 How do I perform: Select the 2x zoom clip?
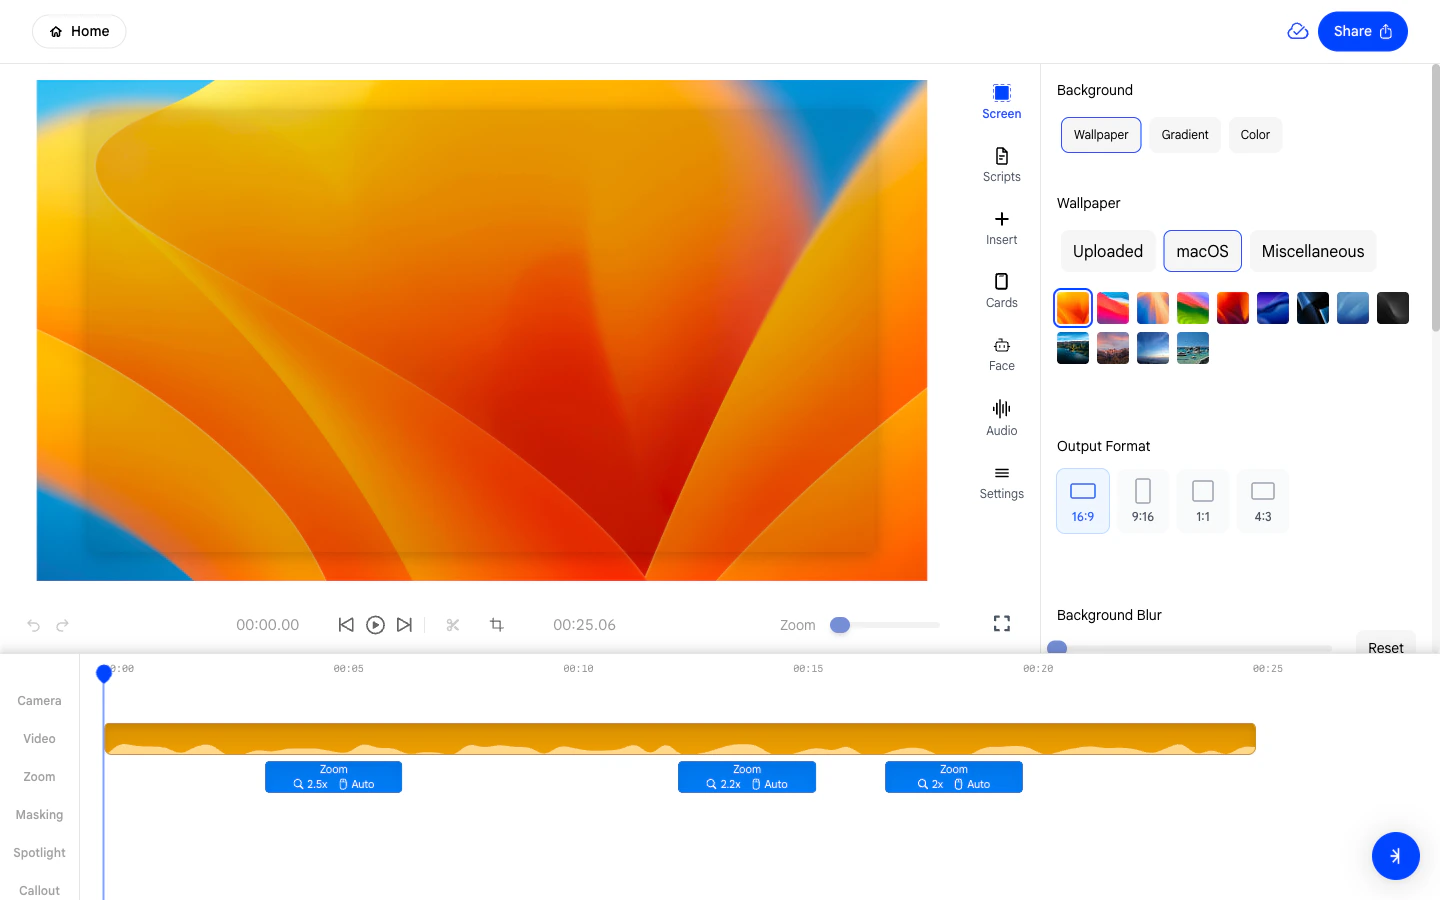[954, 777]
